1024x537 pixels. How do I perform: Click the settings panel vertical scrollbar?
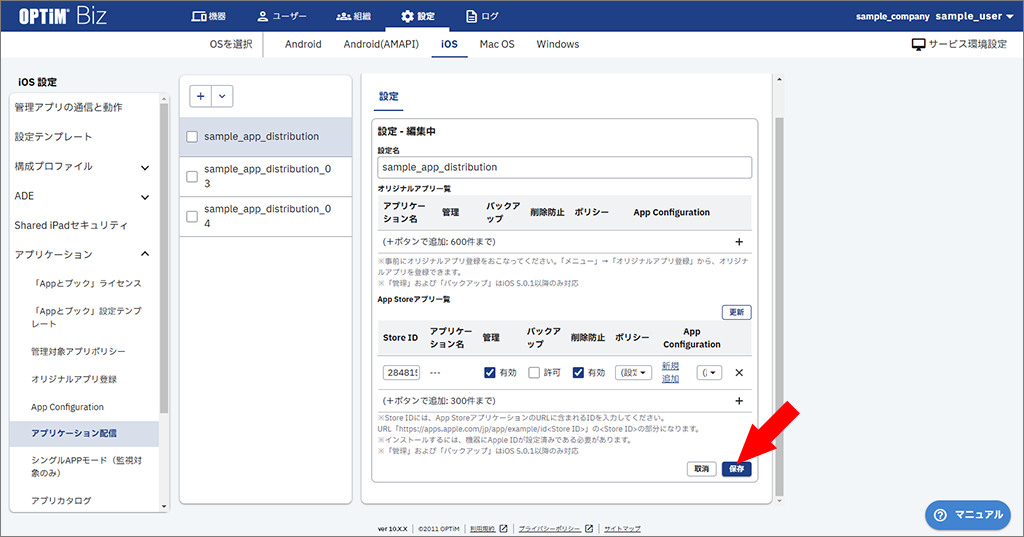[778, 307]
